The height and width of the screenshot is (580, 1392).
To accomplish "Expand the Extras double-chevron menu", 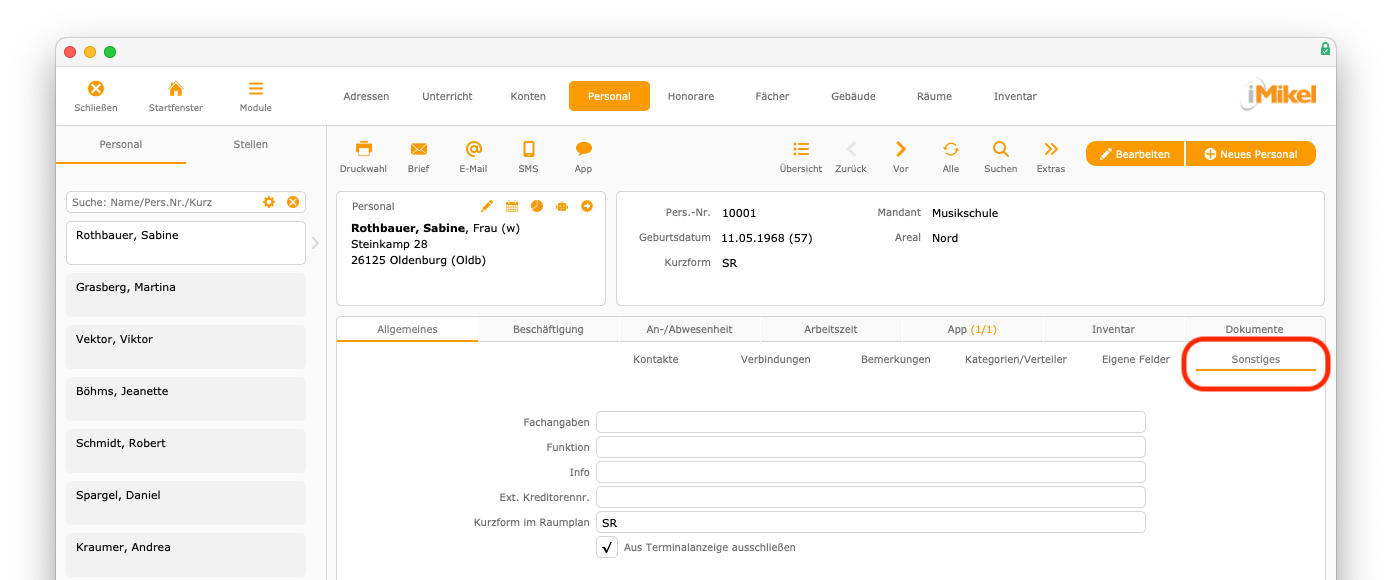I will click(1050, 149).
